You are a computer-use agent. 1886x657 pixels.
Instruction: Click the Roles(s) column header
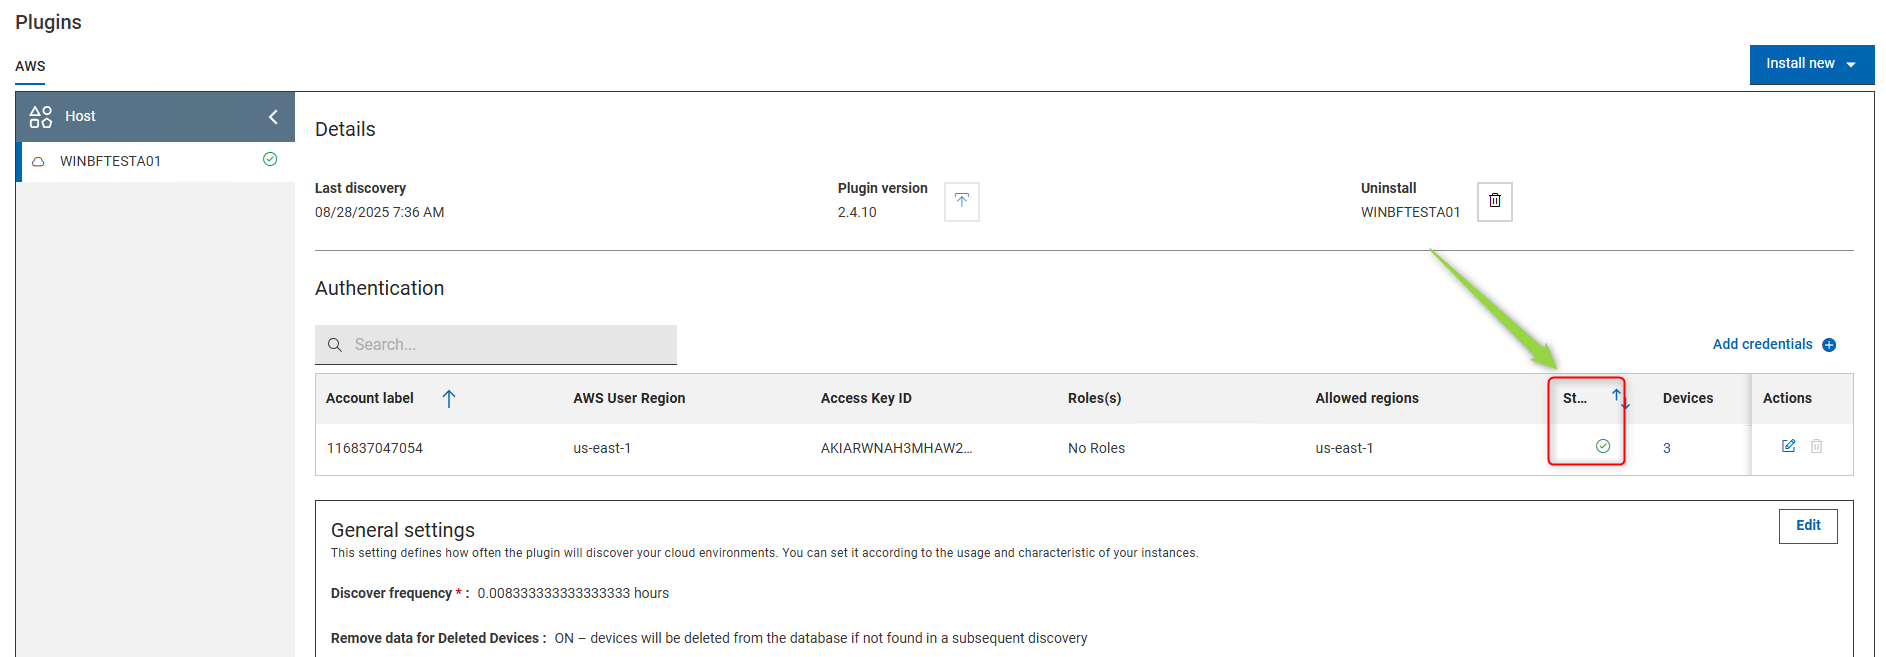point(1094,398)
